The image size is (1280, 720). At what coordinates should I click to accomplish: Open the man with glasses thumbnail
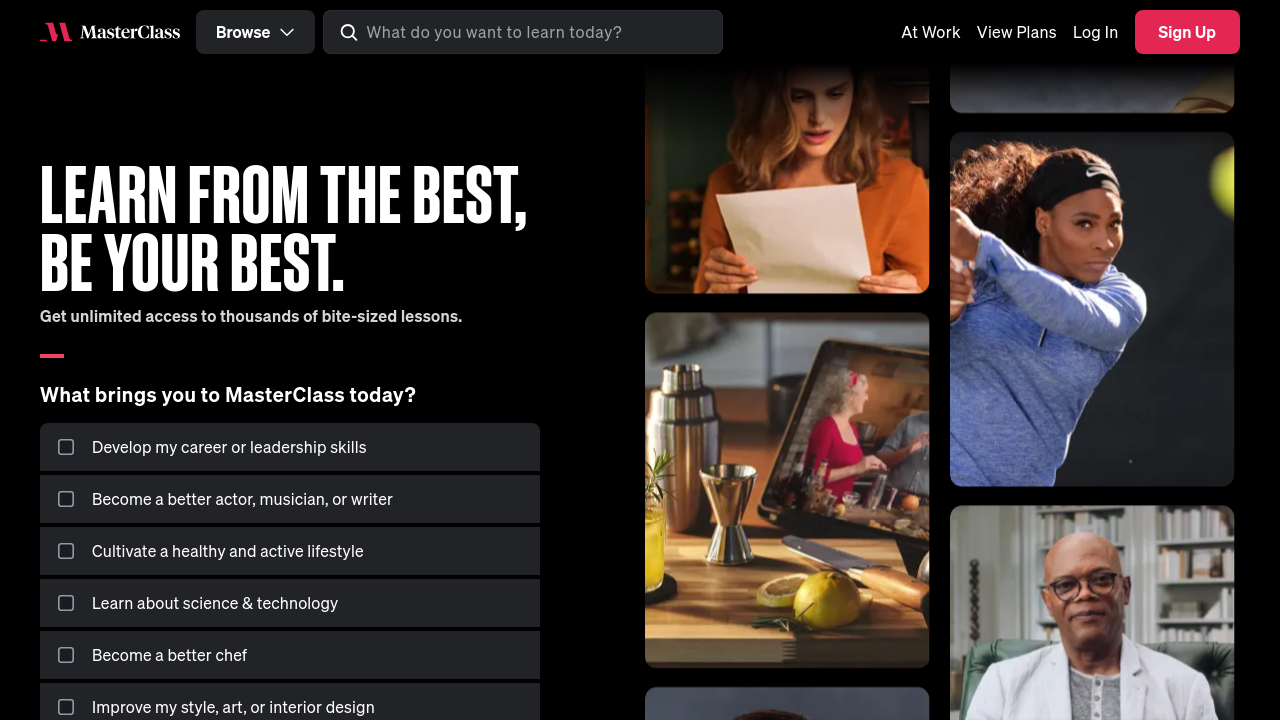[x=1091, y=612]
